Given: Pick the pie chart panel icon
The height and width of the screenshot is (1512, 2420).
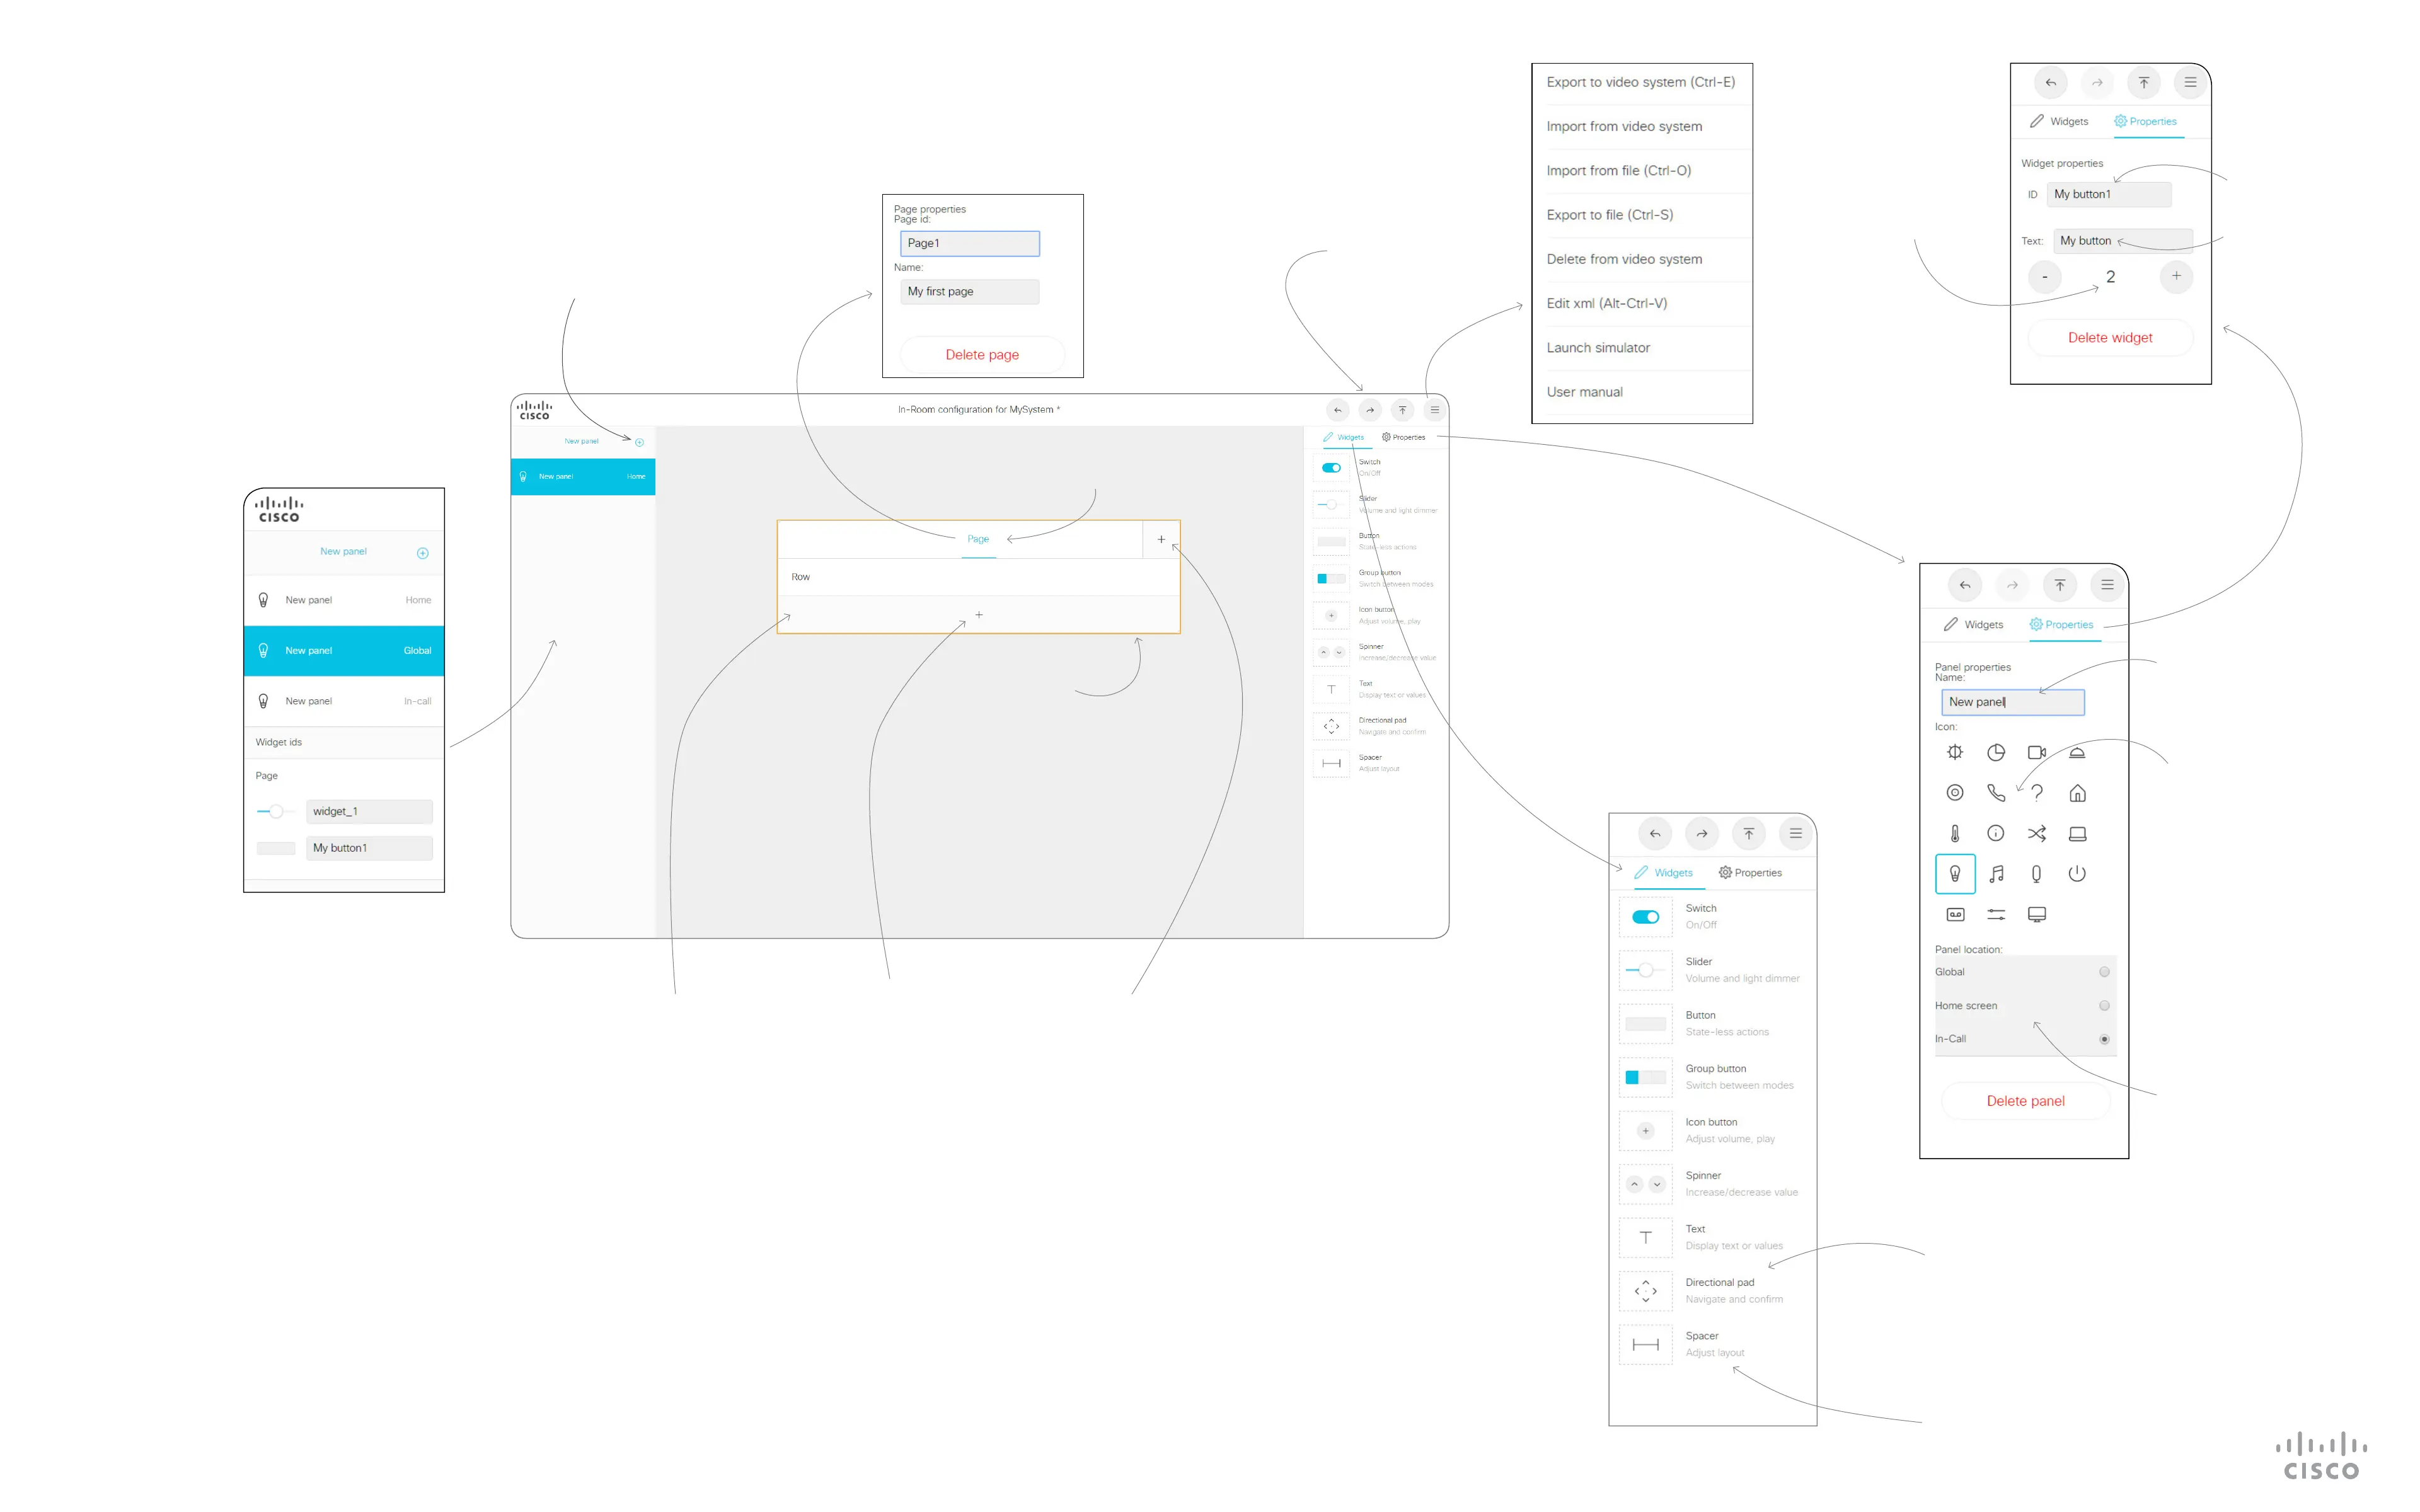Looking at the screenshot, I should click(1995, 752).
